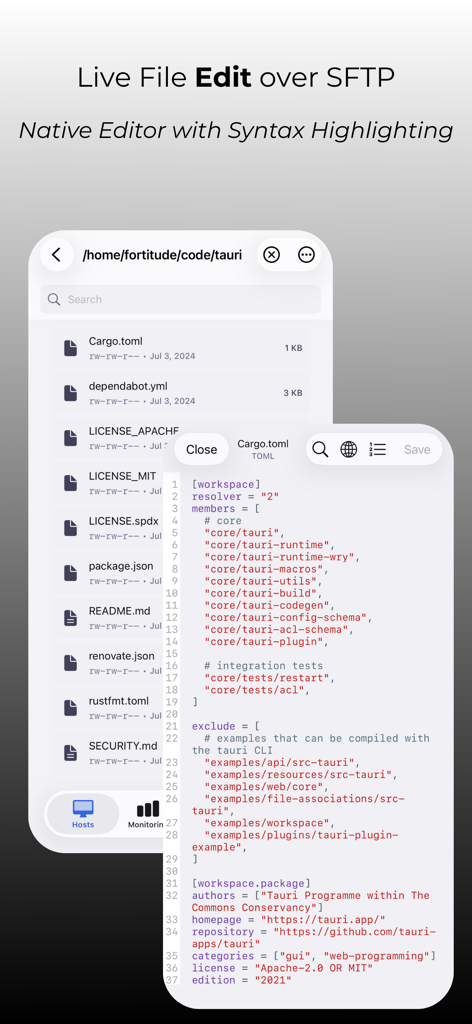The image size is (472, 1024).
Task: Click the /home/fortitude/code/tauri path title
Action: 162,255
